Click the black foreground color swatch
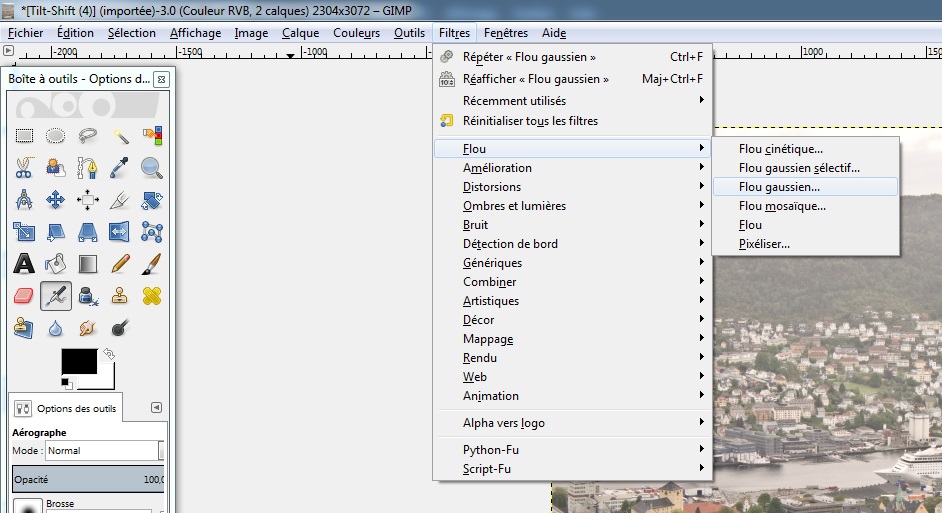 [78, 361]
